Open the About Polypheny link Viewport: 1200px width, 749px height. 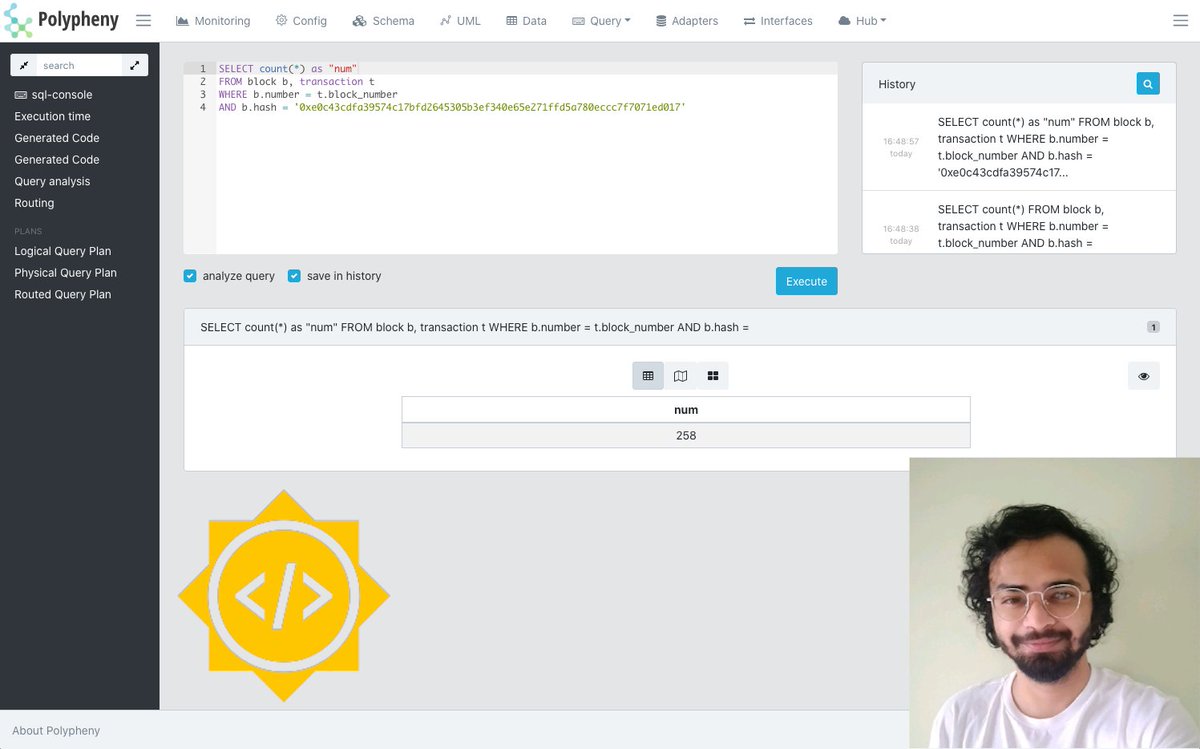(56, 731)
